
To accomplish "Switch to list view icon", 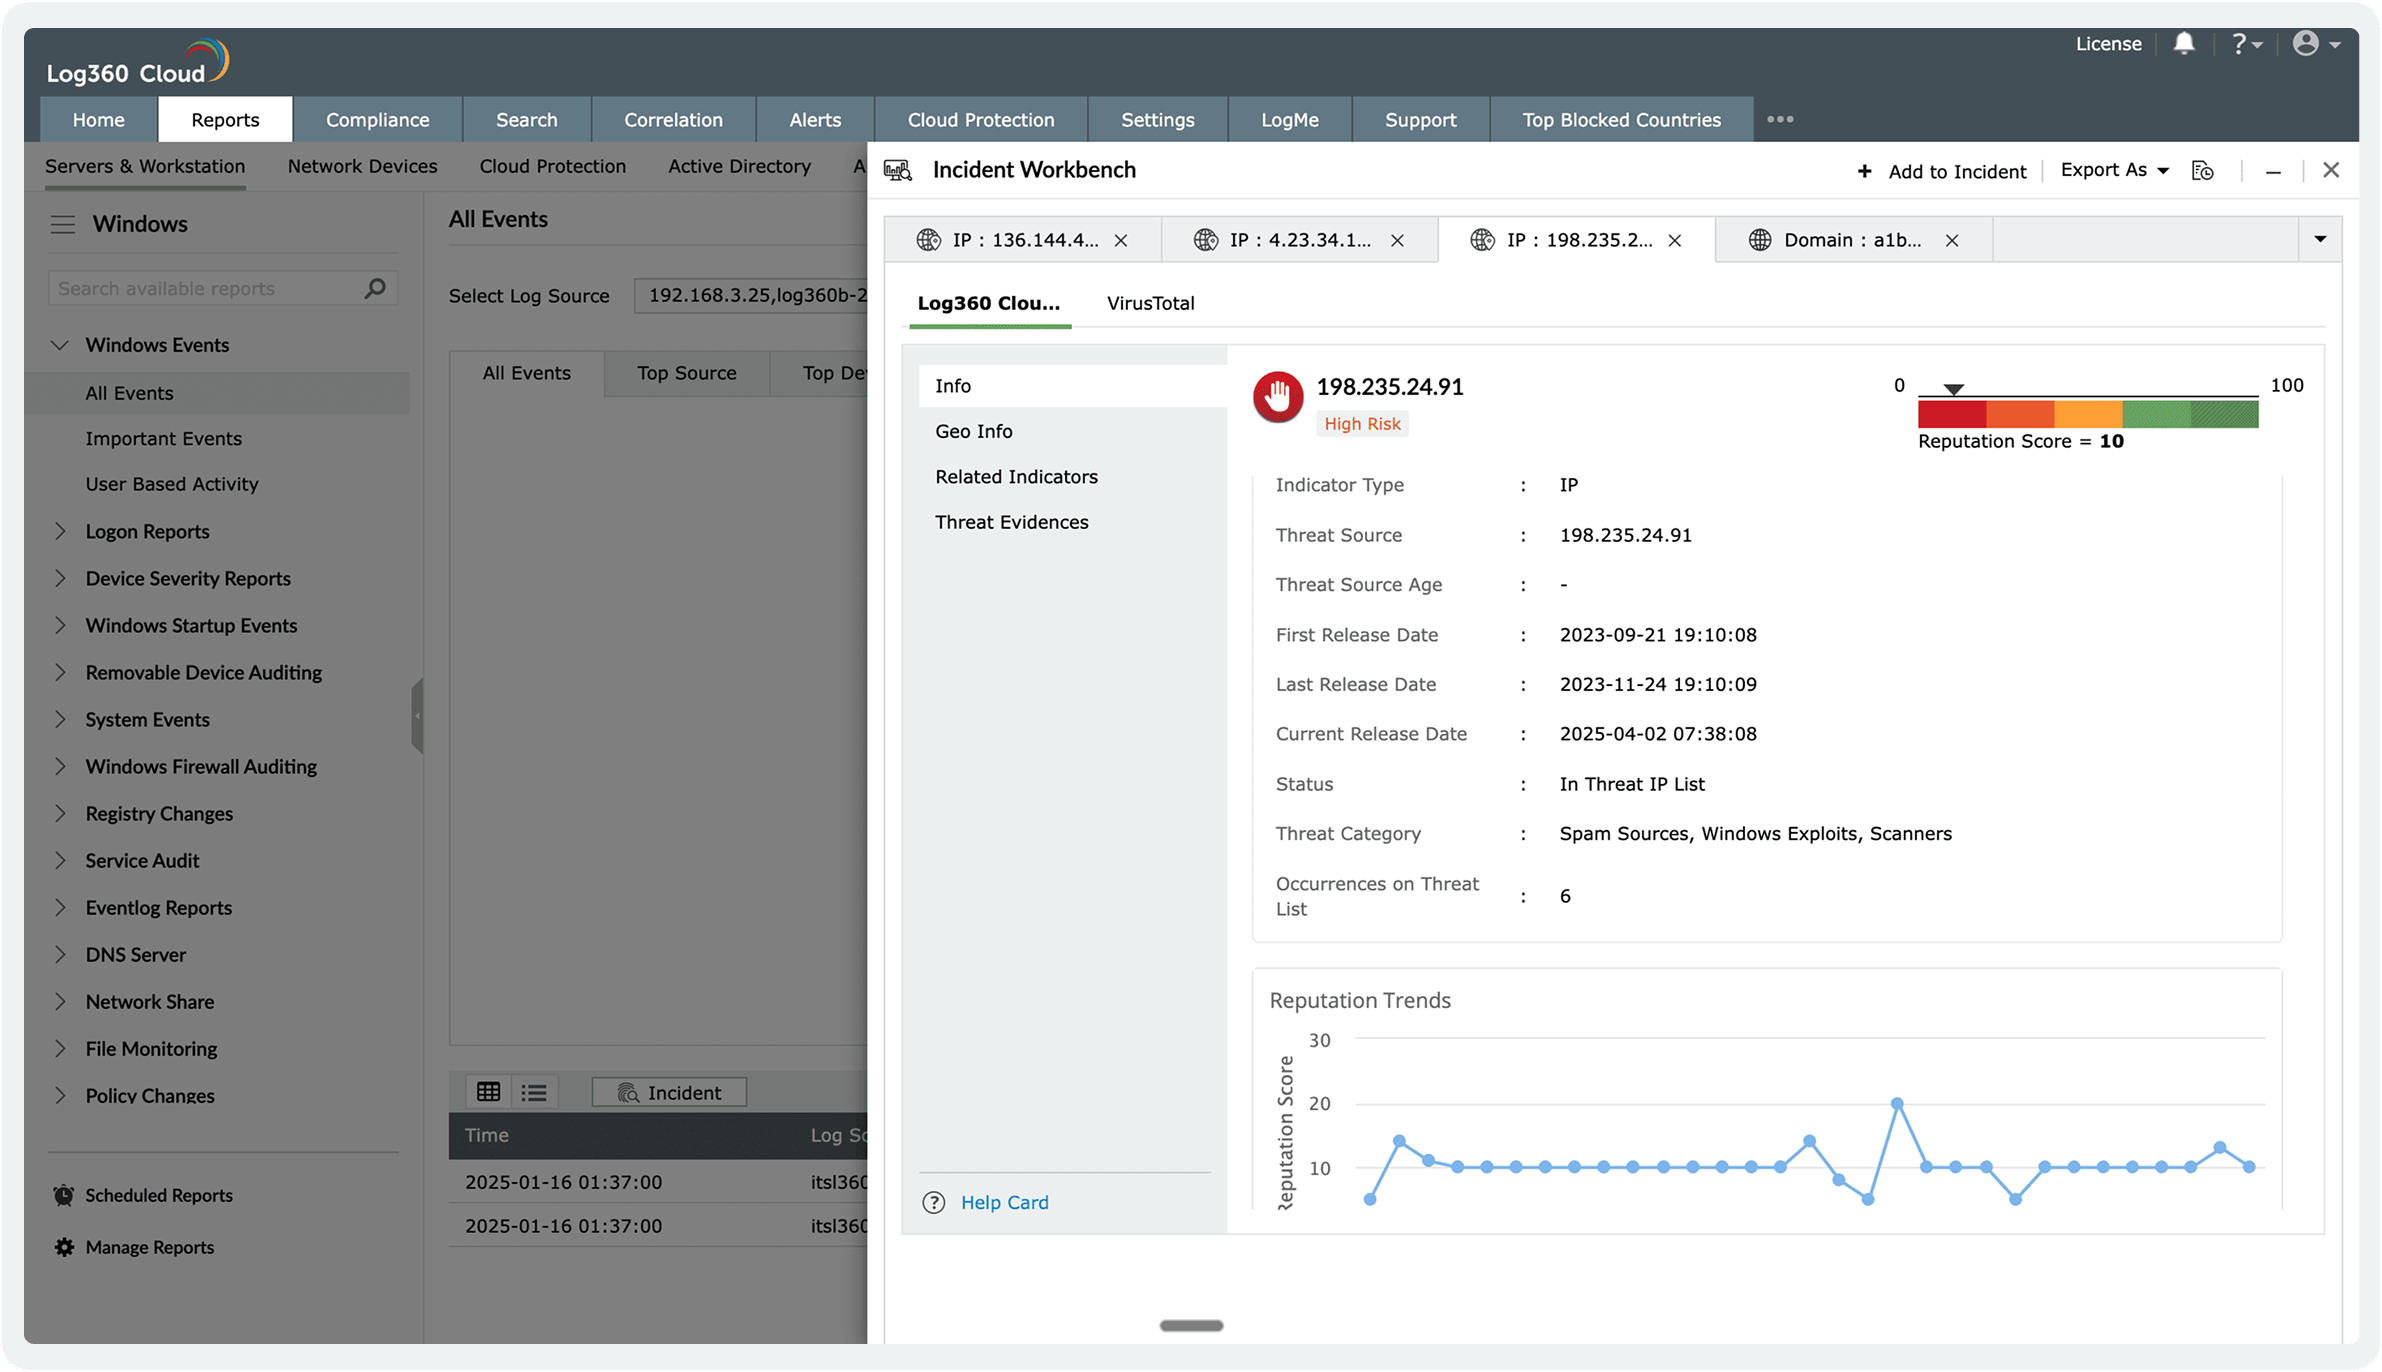I will point(534,1092).
